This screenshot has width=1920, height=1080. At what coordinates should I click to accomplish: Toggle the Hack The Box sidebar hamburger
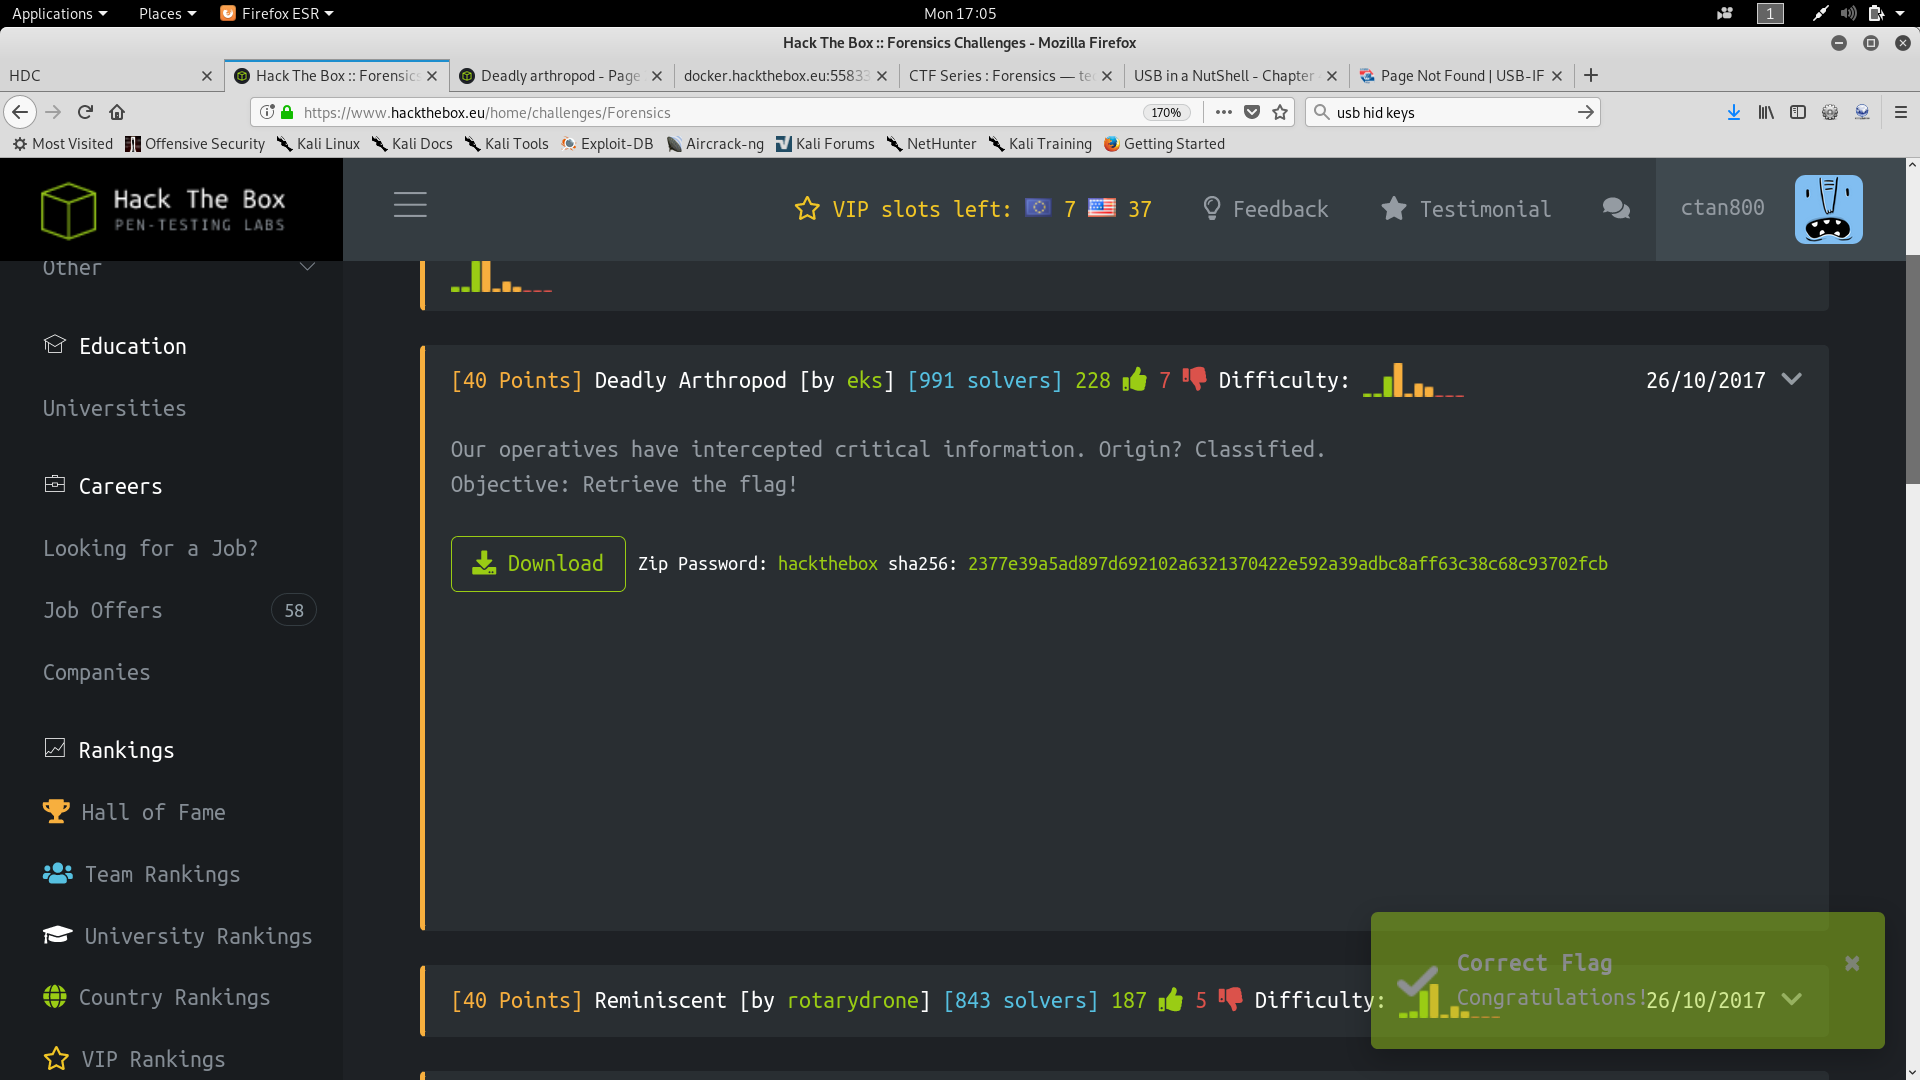[x=410, y=205]
